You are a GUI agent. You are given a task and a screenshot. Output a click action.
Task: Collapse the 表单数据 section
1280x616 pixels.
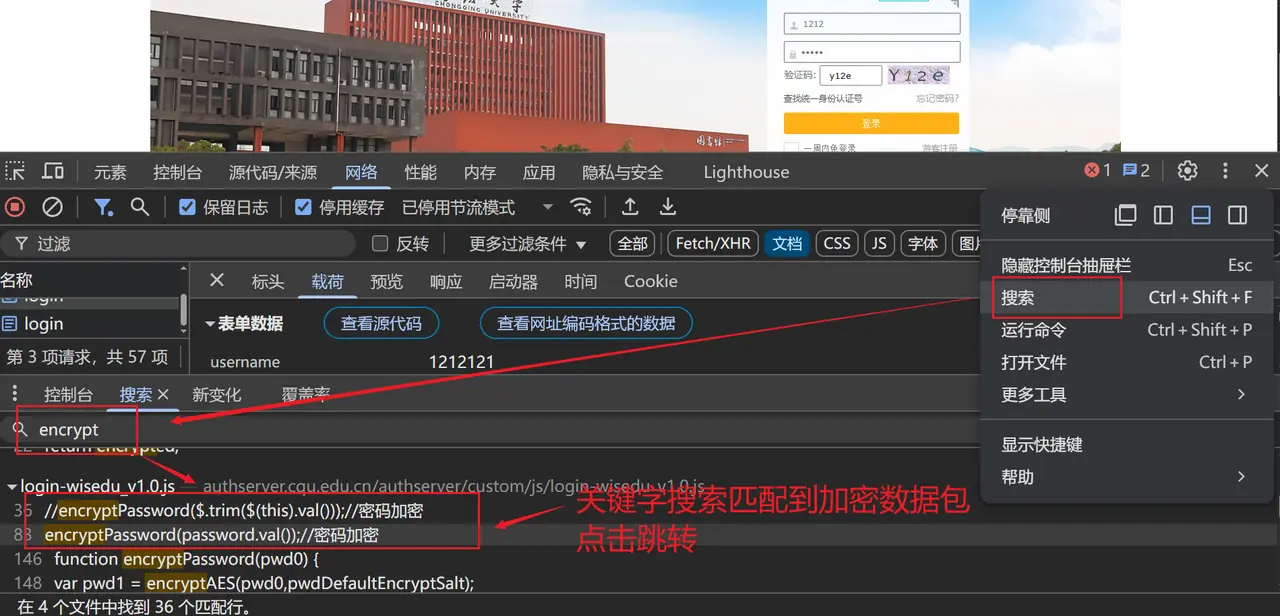pyautogui.click(x=211, y=324)
